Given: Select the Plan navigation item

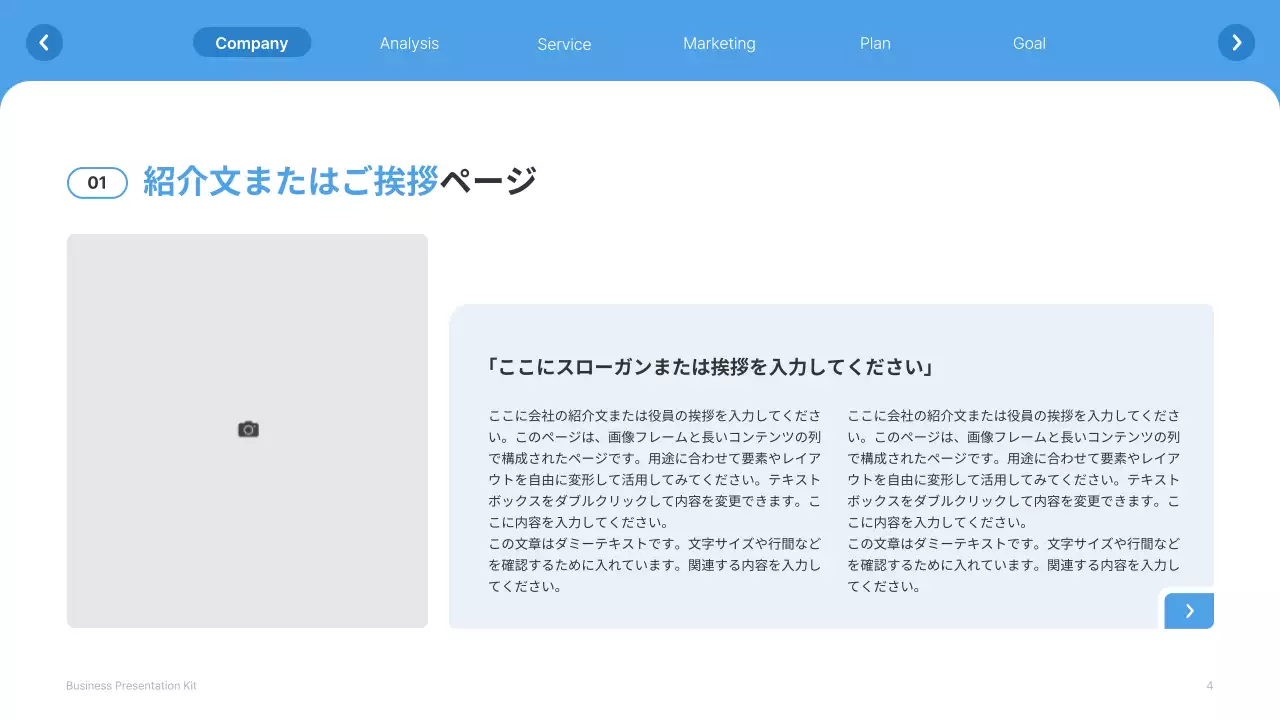Looking at the screenshot, I should (x=875, y=43).
